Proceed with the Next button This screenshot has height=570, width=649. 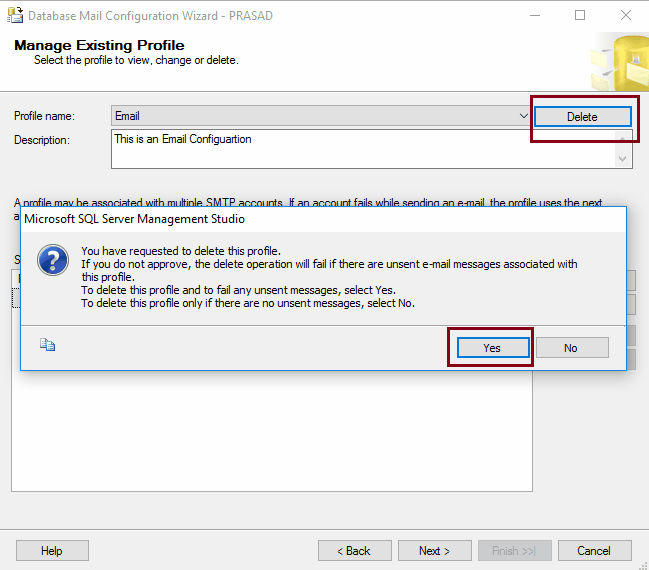pyautogui.click(x=434, y=551)
